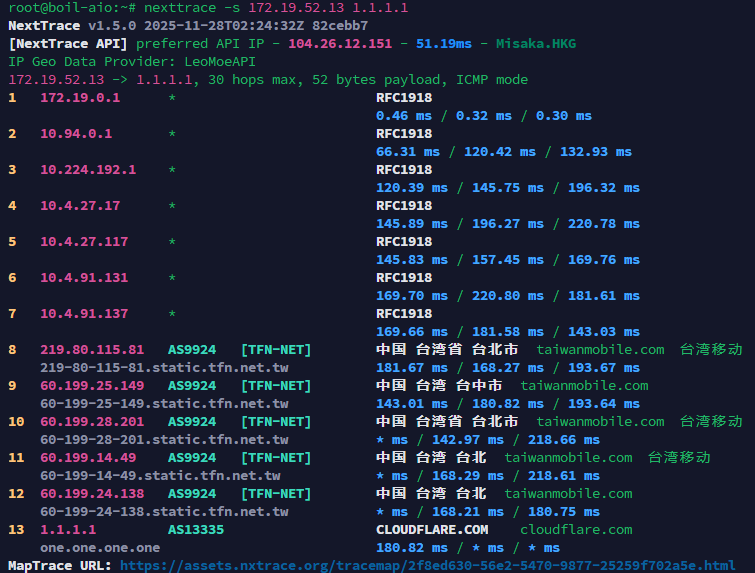
Task: Click hop 7 IP 10.4.91.137
Action: pos(84,314)
